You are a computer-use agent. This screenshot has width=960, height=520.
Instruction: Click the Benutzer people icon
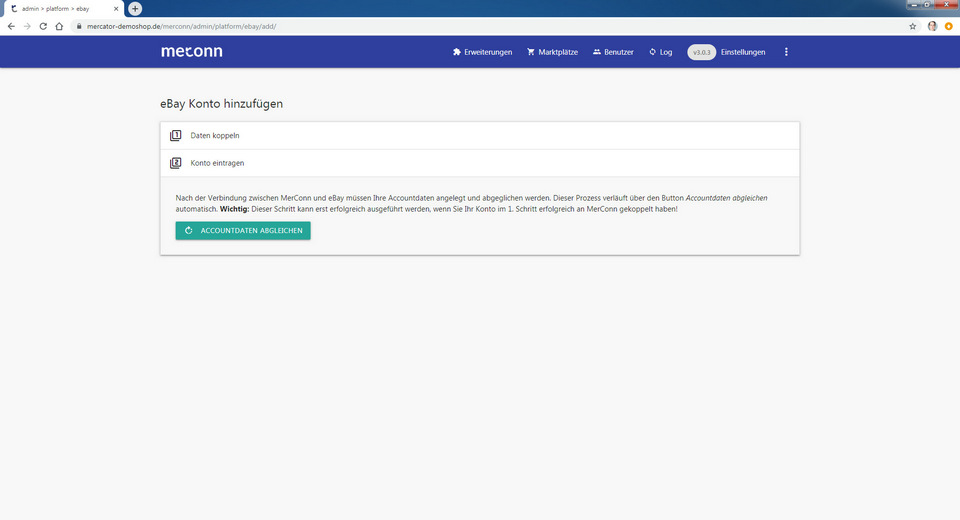pyautogui.click(x=596, y=52)
